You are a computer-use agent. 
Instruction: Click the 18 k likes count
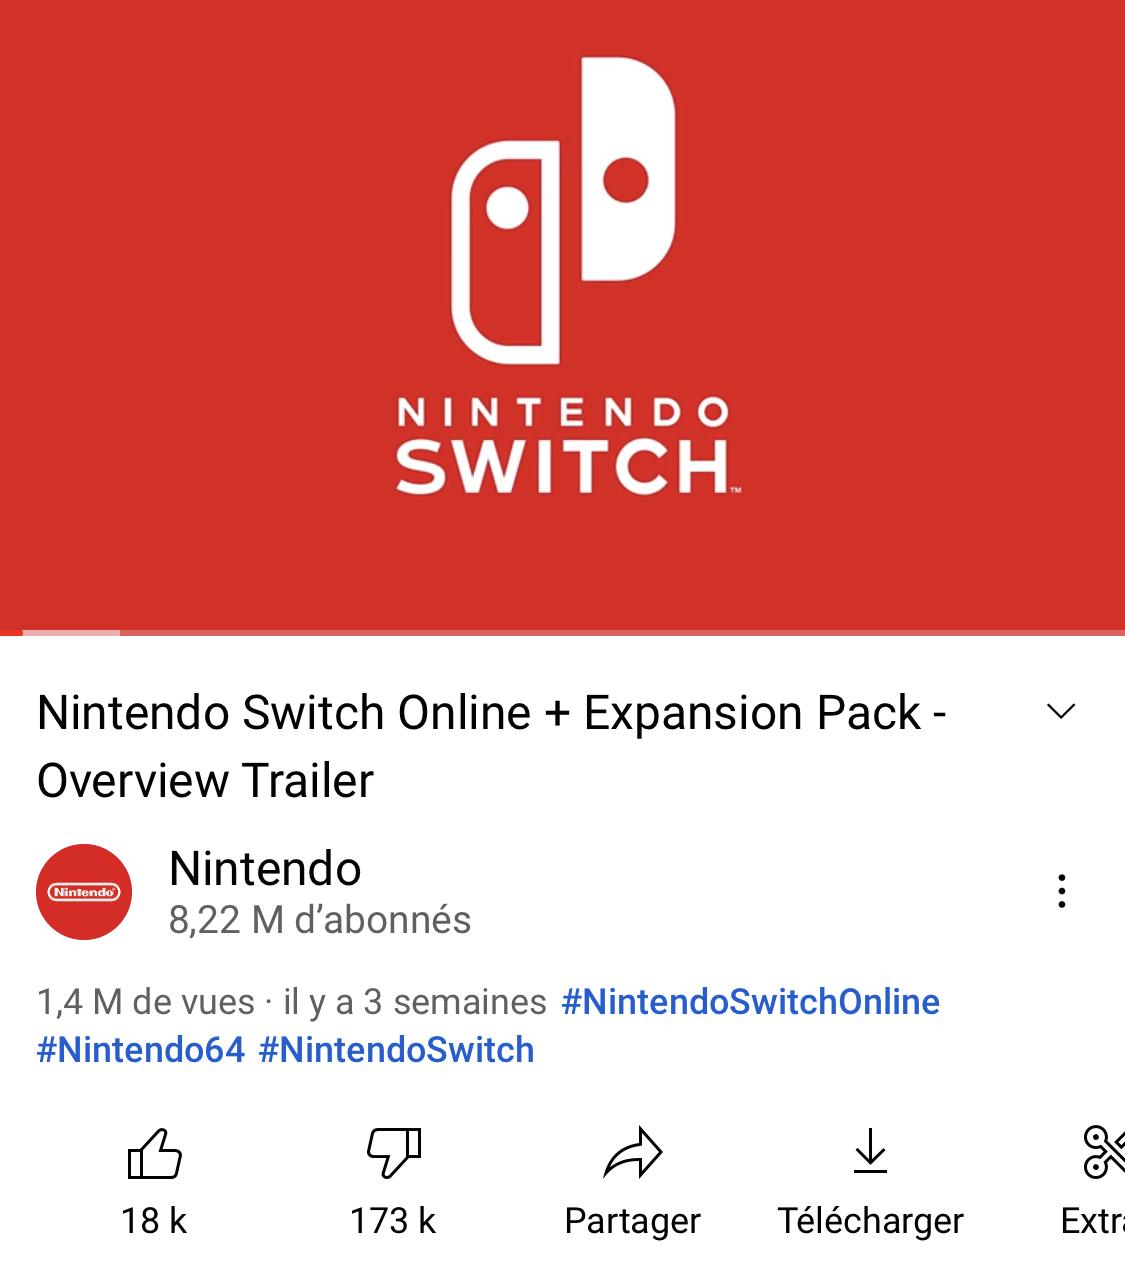point(154,1221)
